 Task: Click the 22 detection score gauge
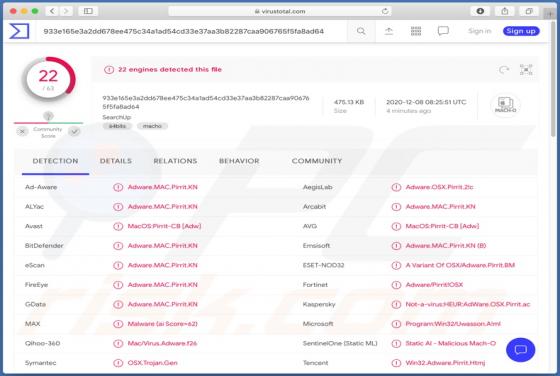click(x=48, y=79)
